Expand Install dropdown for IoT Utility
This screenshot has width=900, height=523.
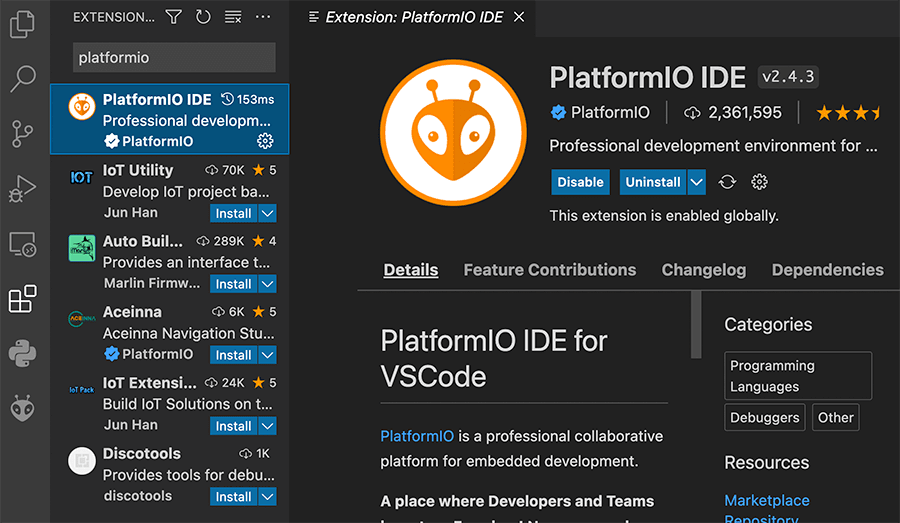(267, 213)
